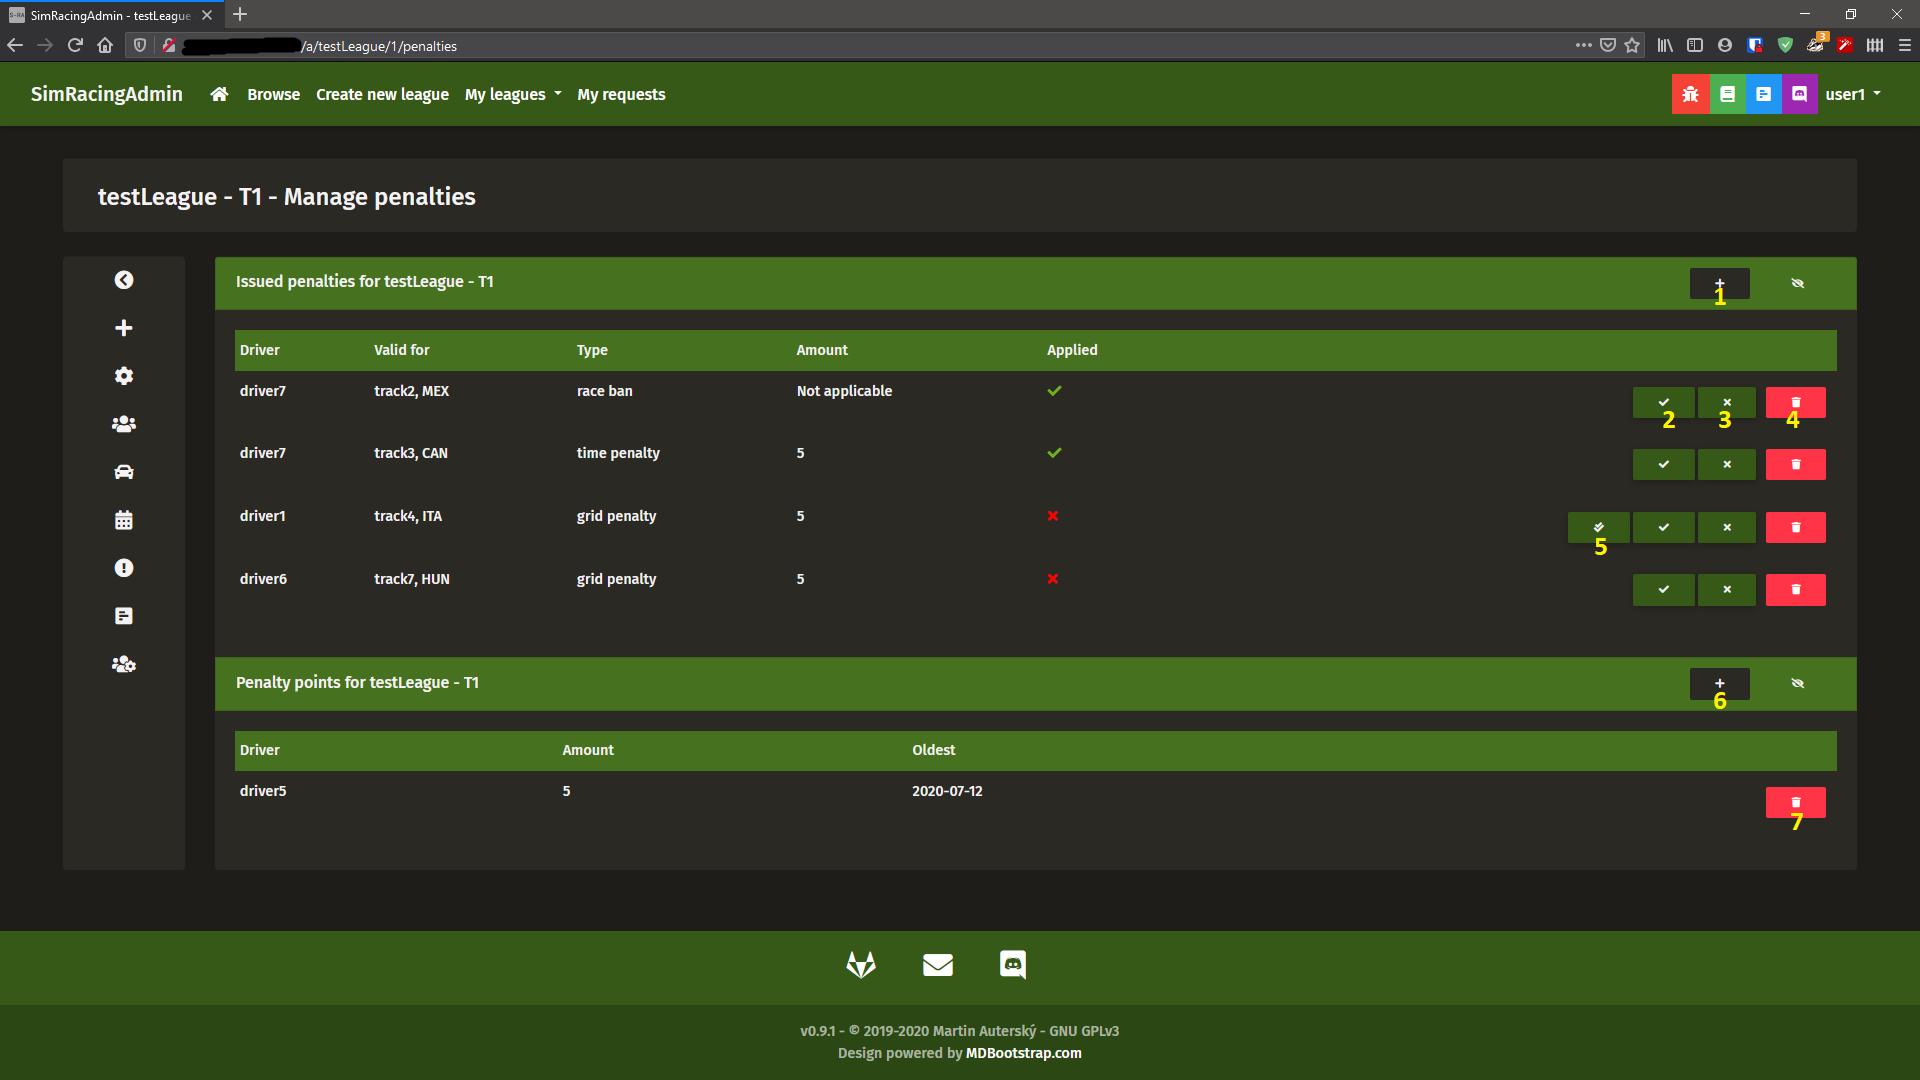Viewport: 1920px width, 1080px height.
Task: Click My requests menu item
Action: pyautogui.click(x=621, y=94)
